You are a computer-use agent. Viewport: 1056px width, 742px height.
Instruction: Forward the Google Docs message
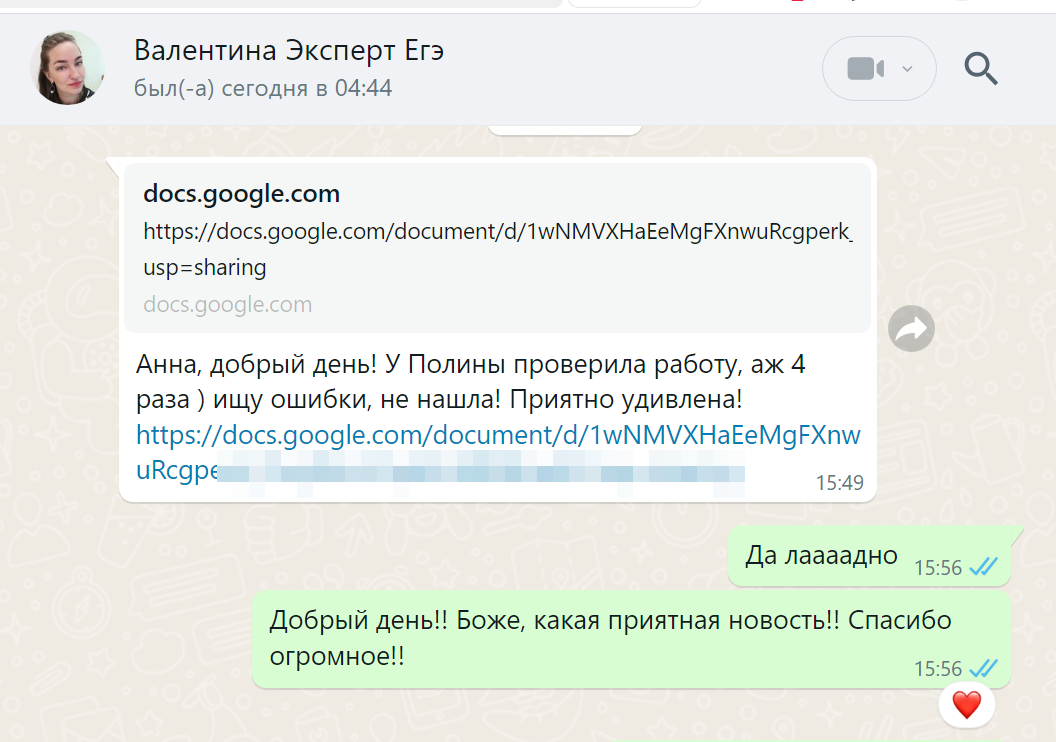(x=911, y=329)
